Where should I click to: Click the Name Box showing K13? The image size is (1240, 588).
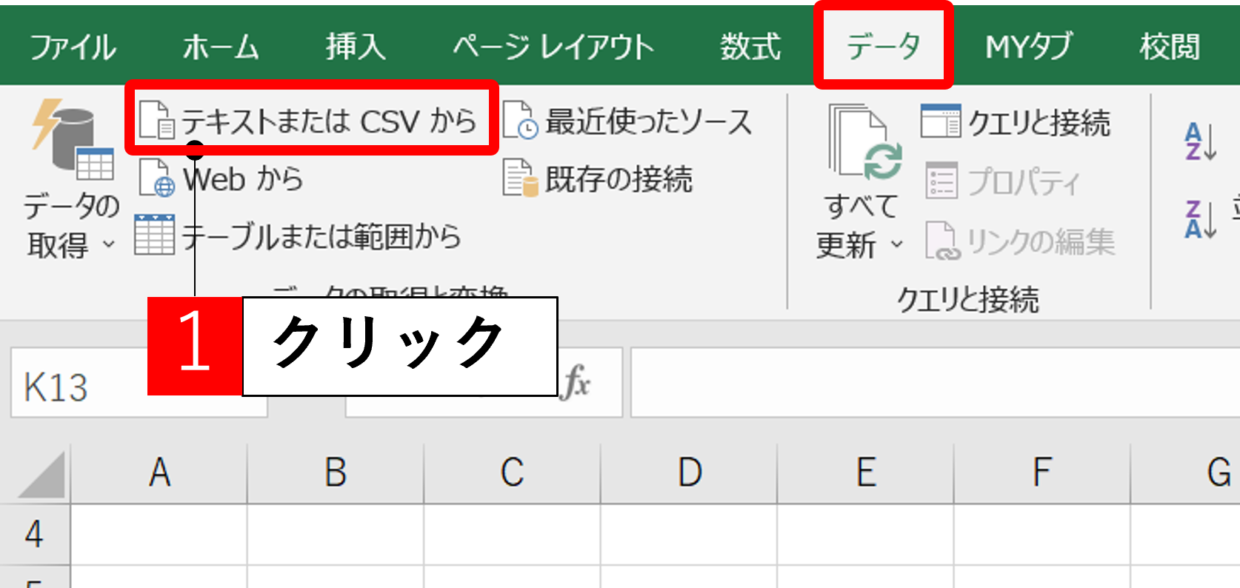139,383
